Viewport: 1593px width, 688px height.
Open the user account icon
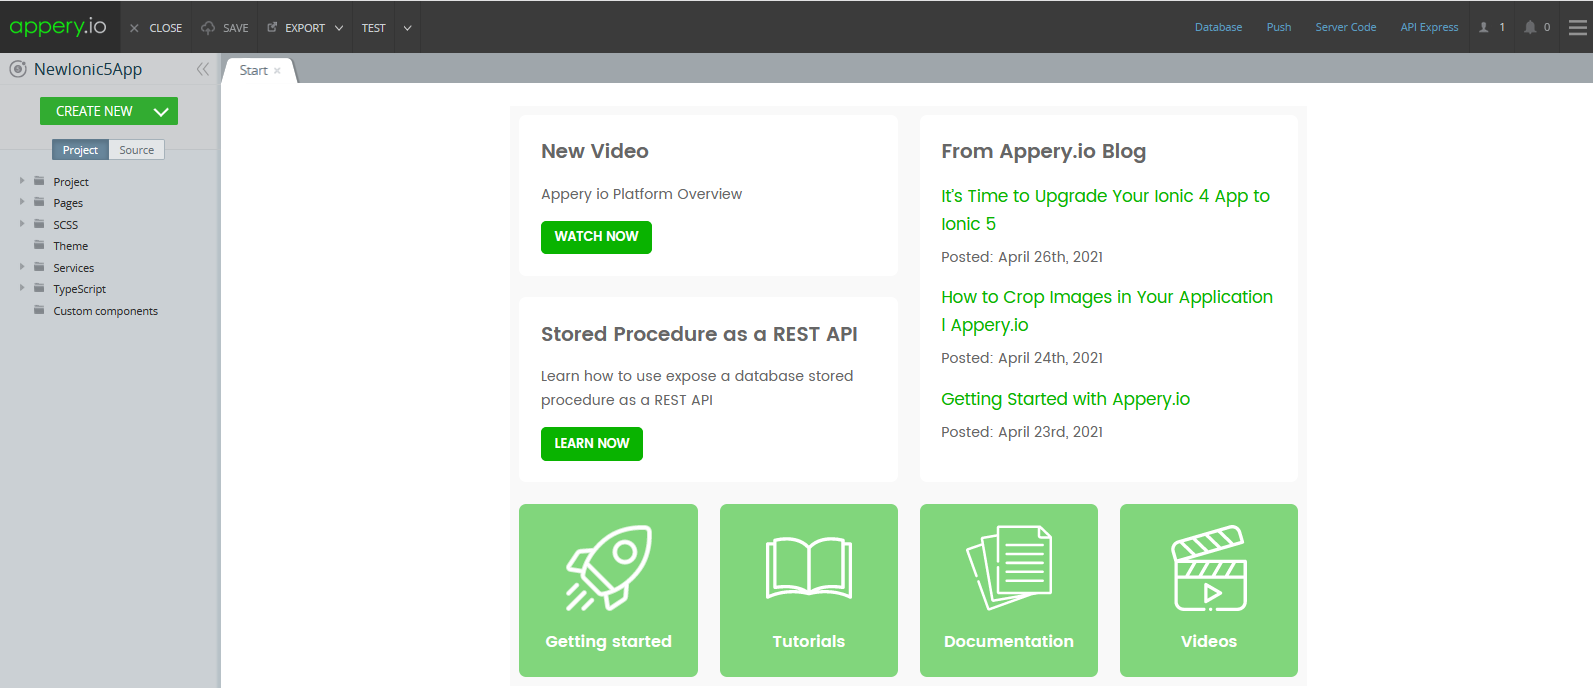pyautogui.click(x=1484, y=27)
